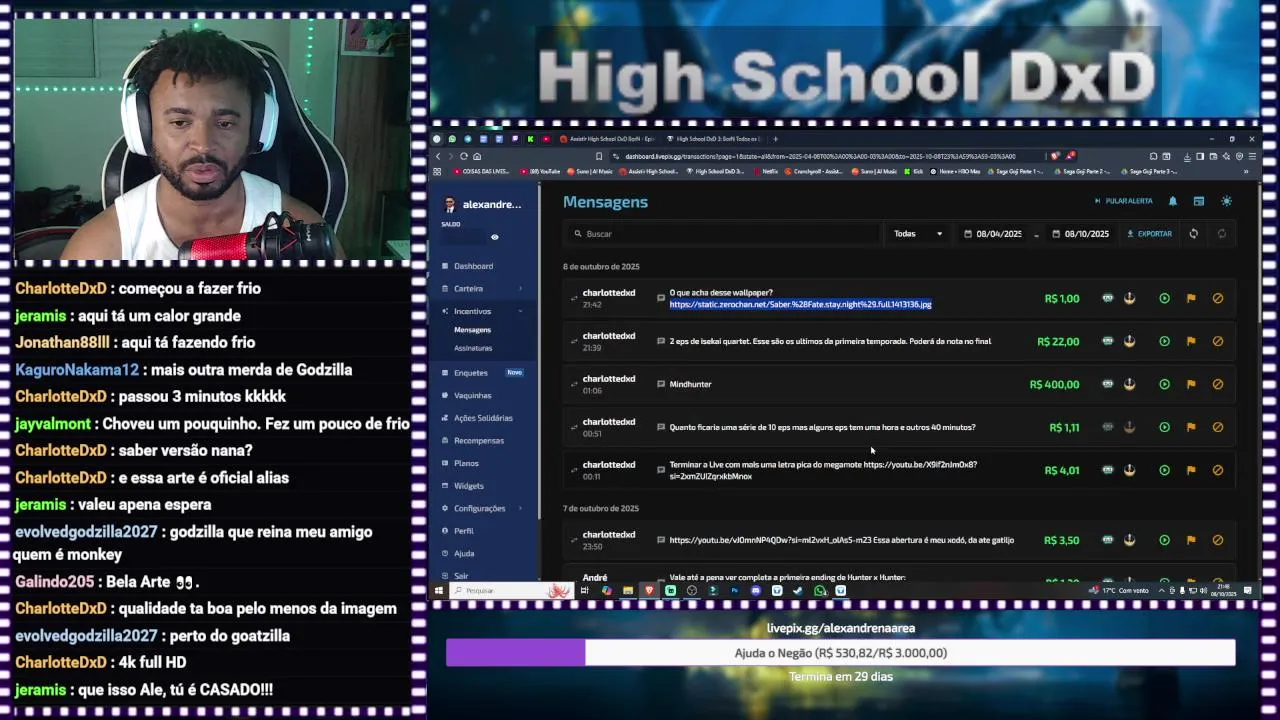
Task: Open Netflix bookmark in bookmarks bar
Action: pyautogui.click(x=765, y=171)
